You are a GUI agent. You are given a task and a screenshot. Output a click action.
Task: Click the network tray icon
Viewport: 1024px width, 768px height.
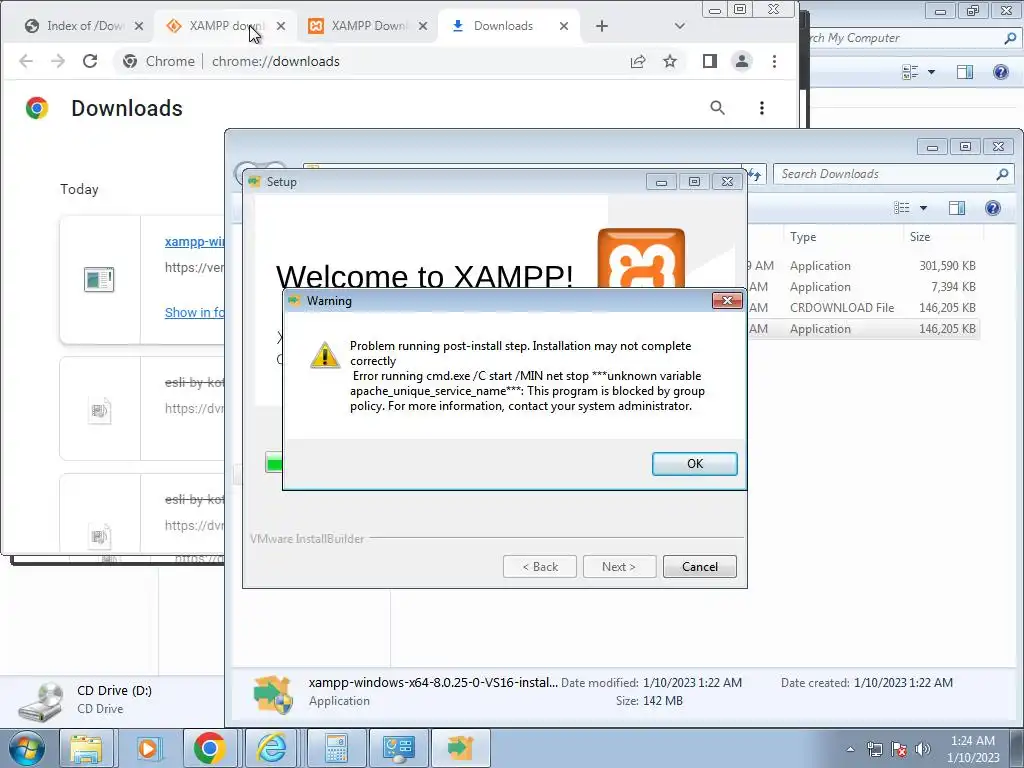pyautogui.click(x=874, y=749)
